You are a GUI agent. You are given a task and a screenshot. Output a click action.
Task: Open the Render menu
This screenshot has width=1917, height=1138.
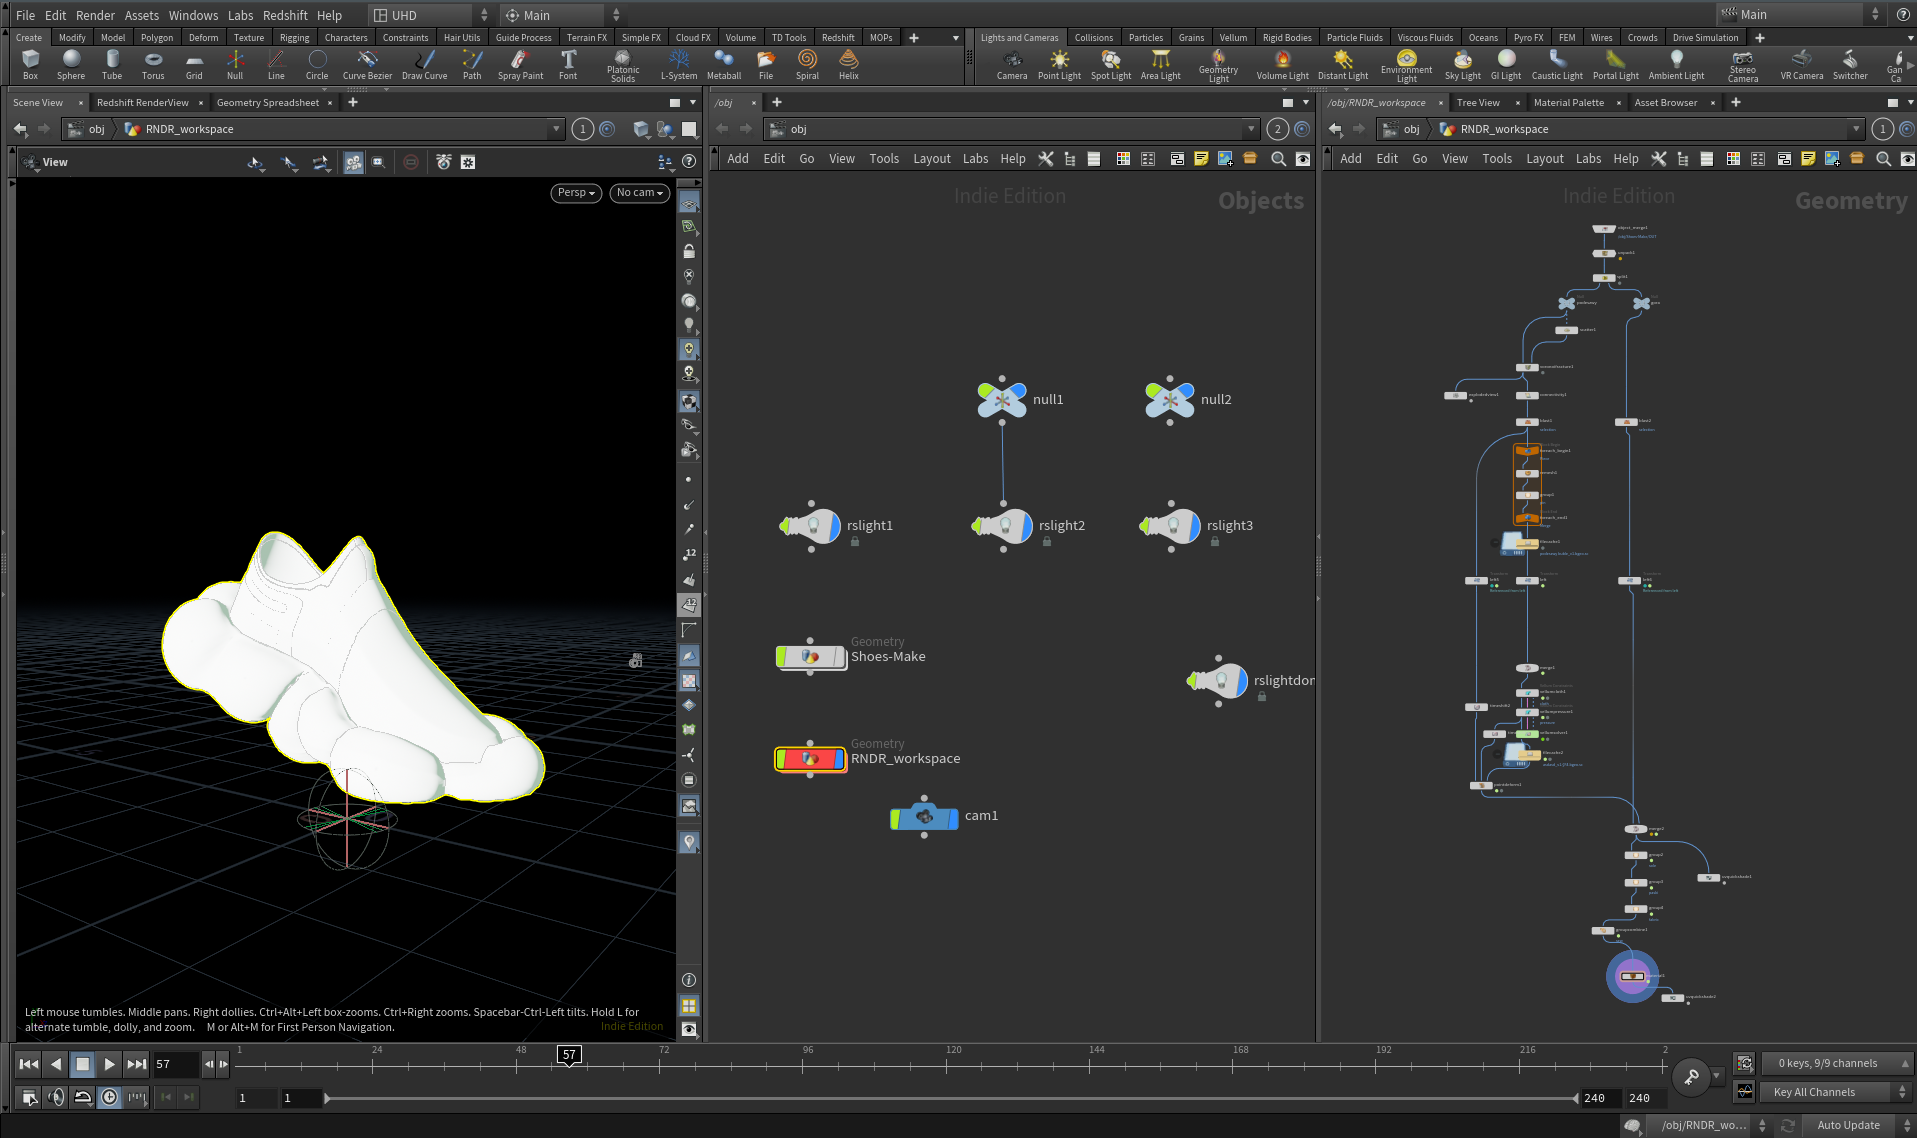click(x=95, y=15)
